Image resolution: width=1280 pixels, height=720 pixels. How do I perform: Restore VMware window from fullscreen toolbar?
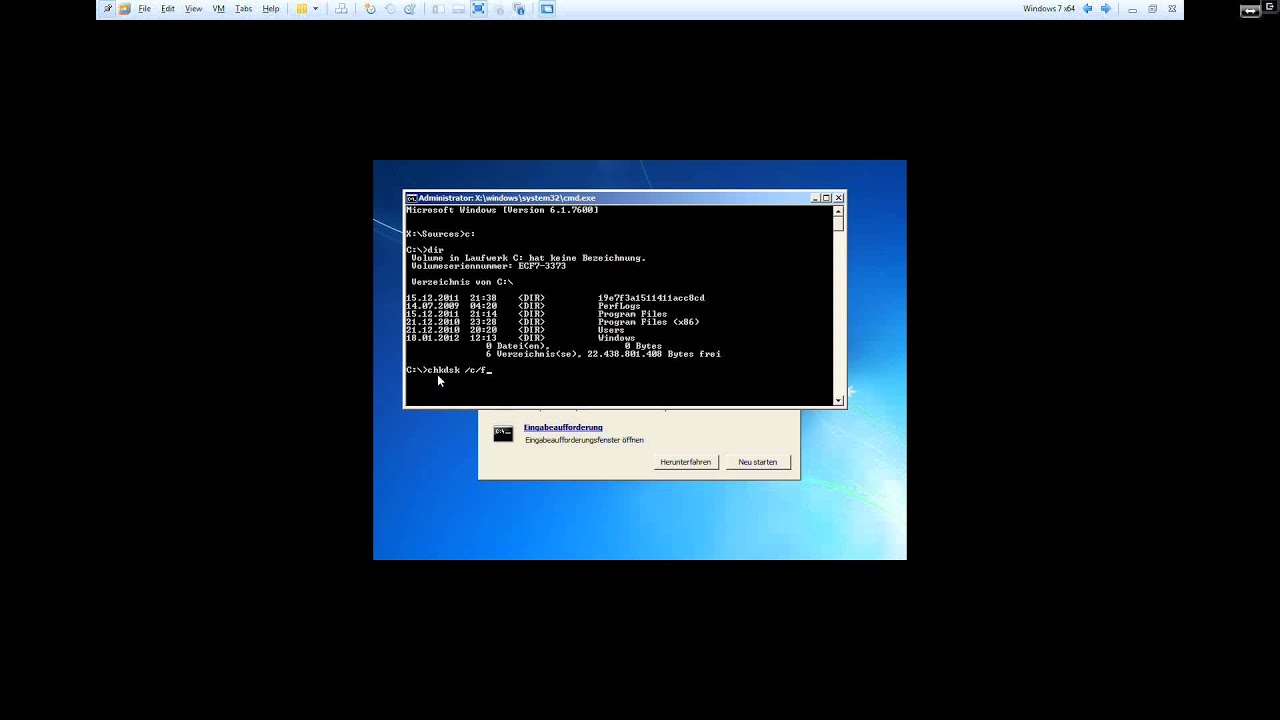coord(1152,9)
